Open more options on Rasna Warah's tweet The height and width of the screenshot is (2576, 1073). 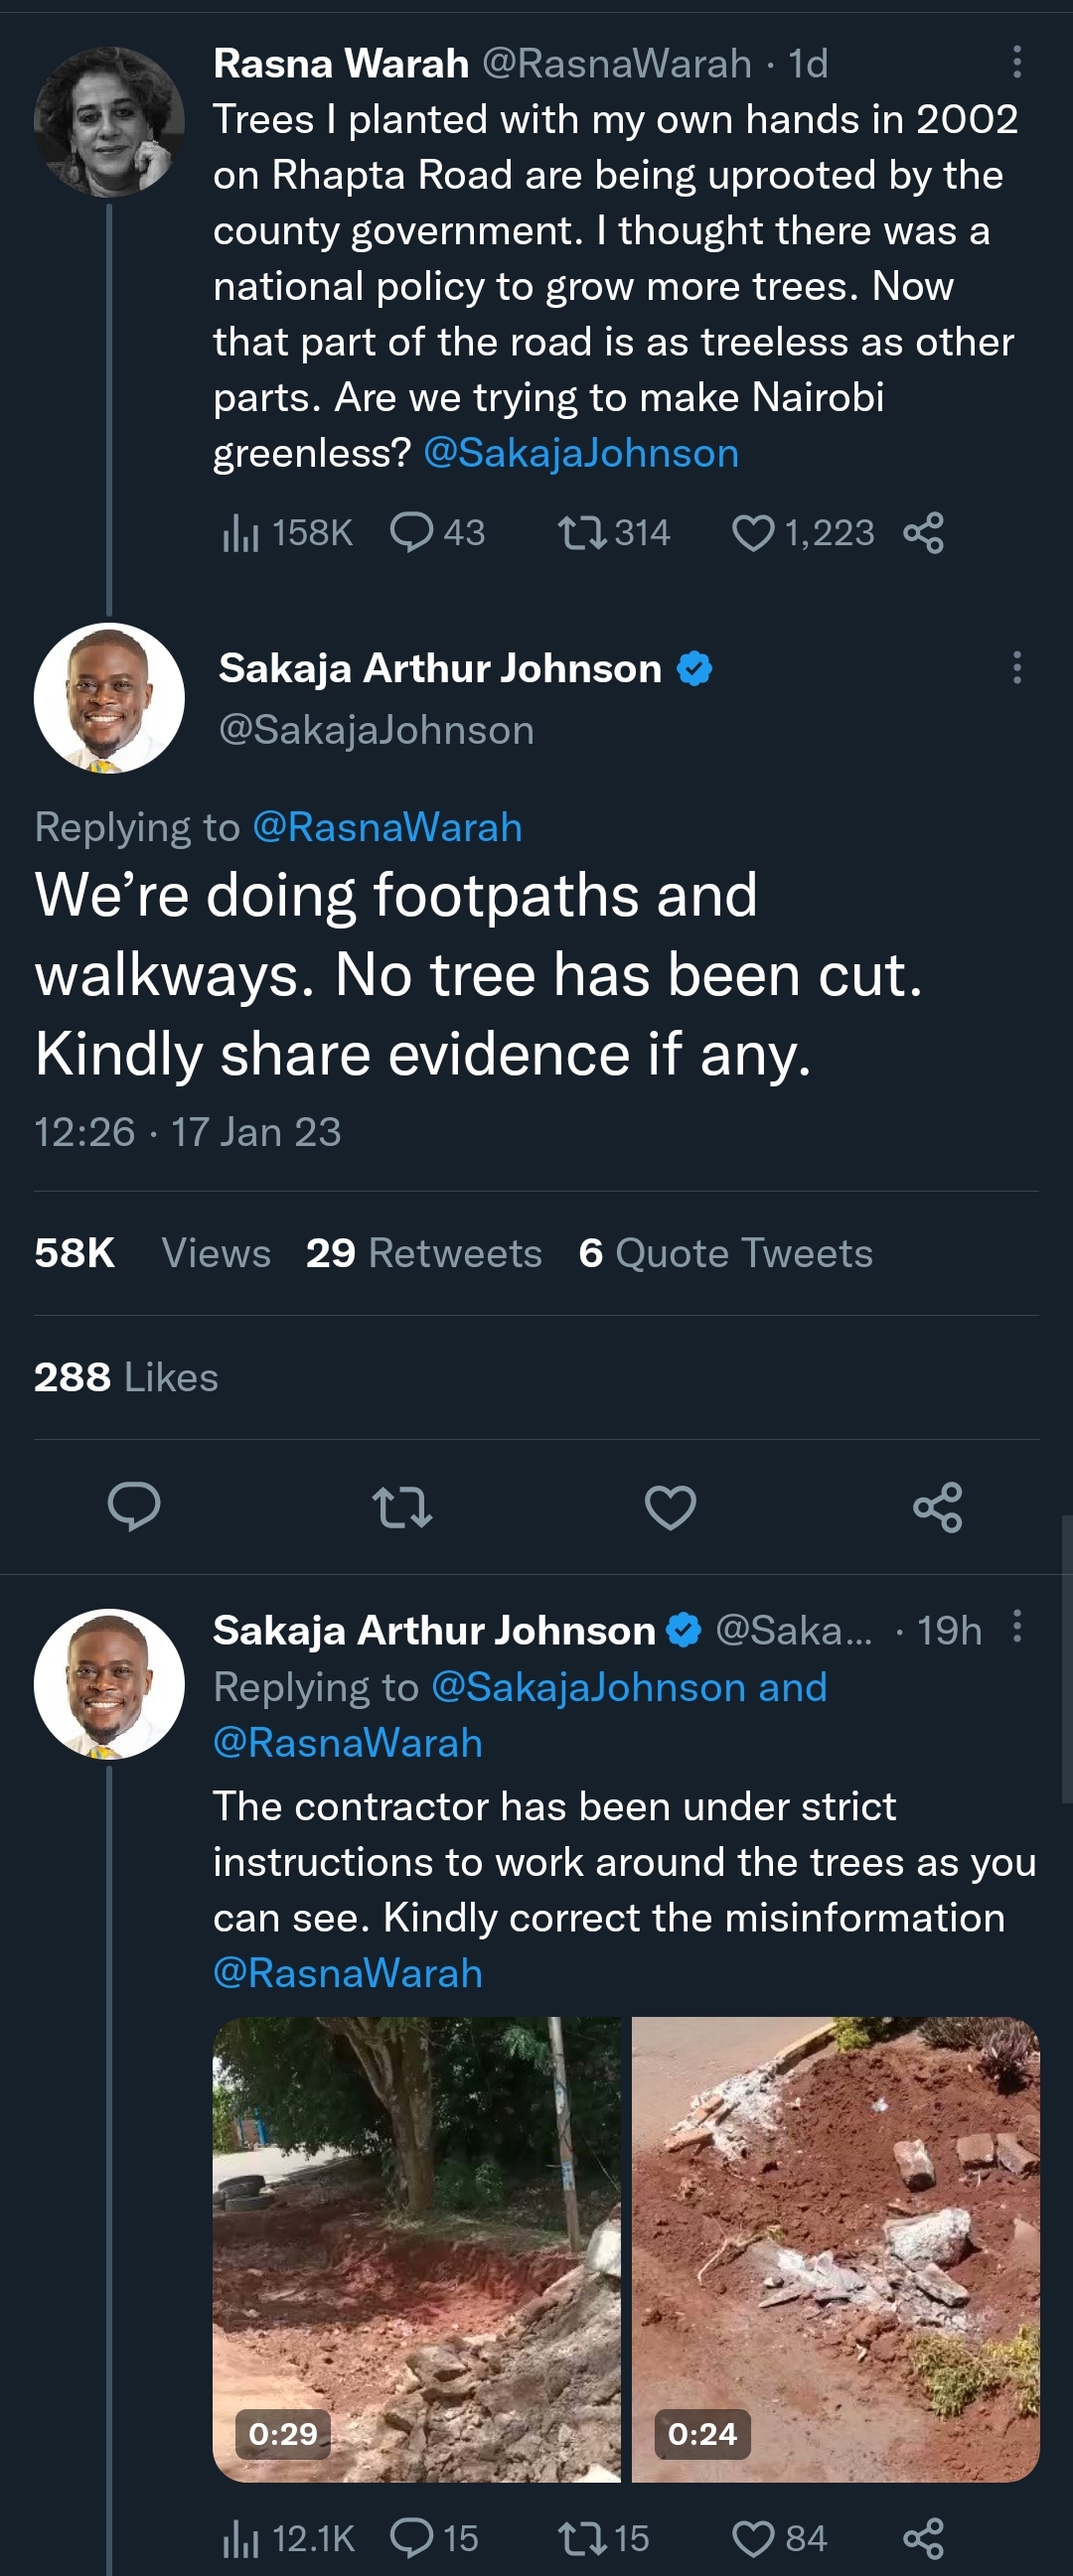[1017, 62]
